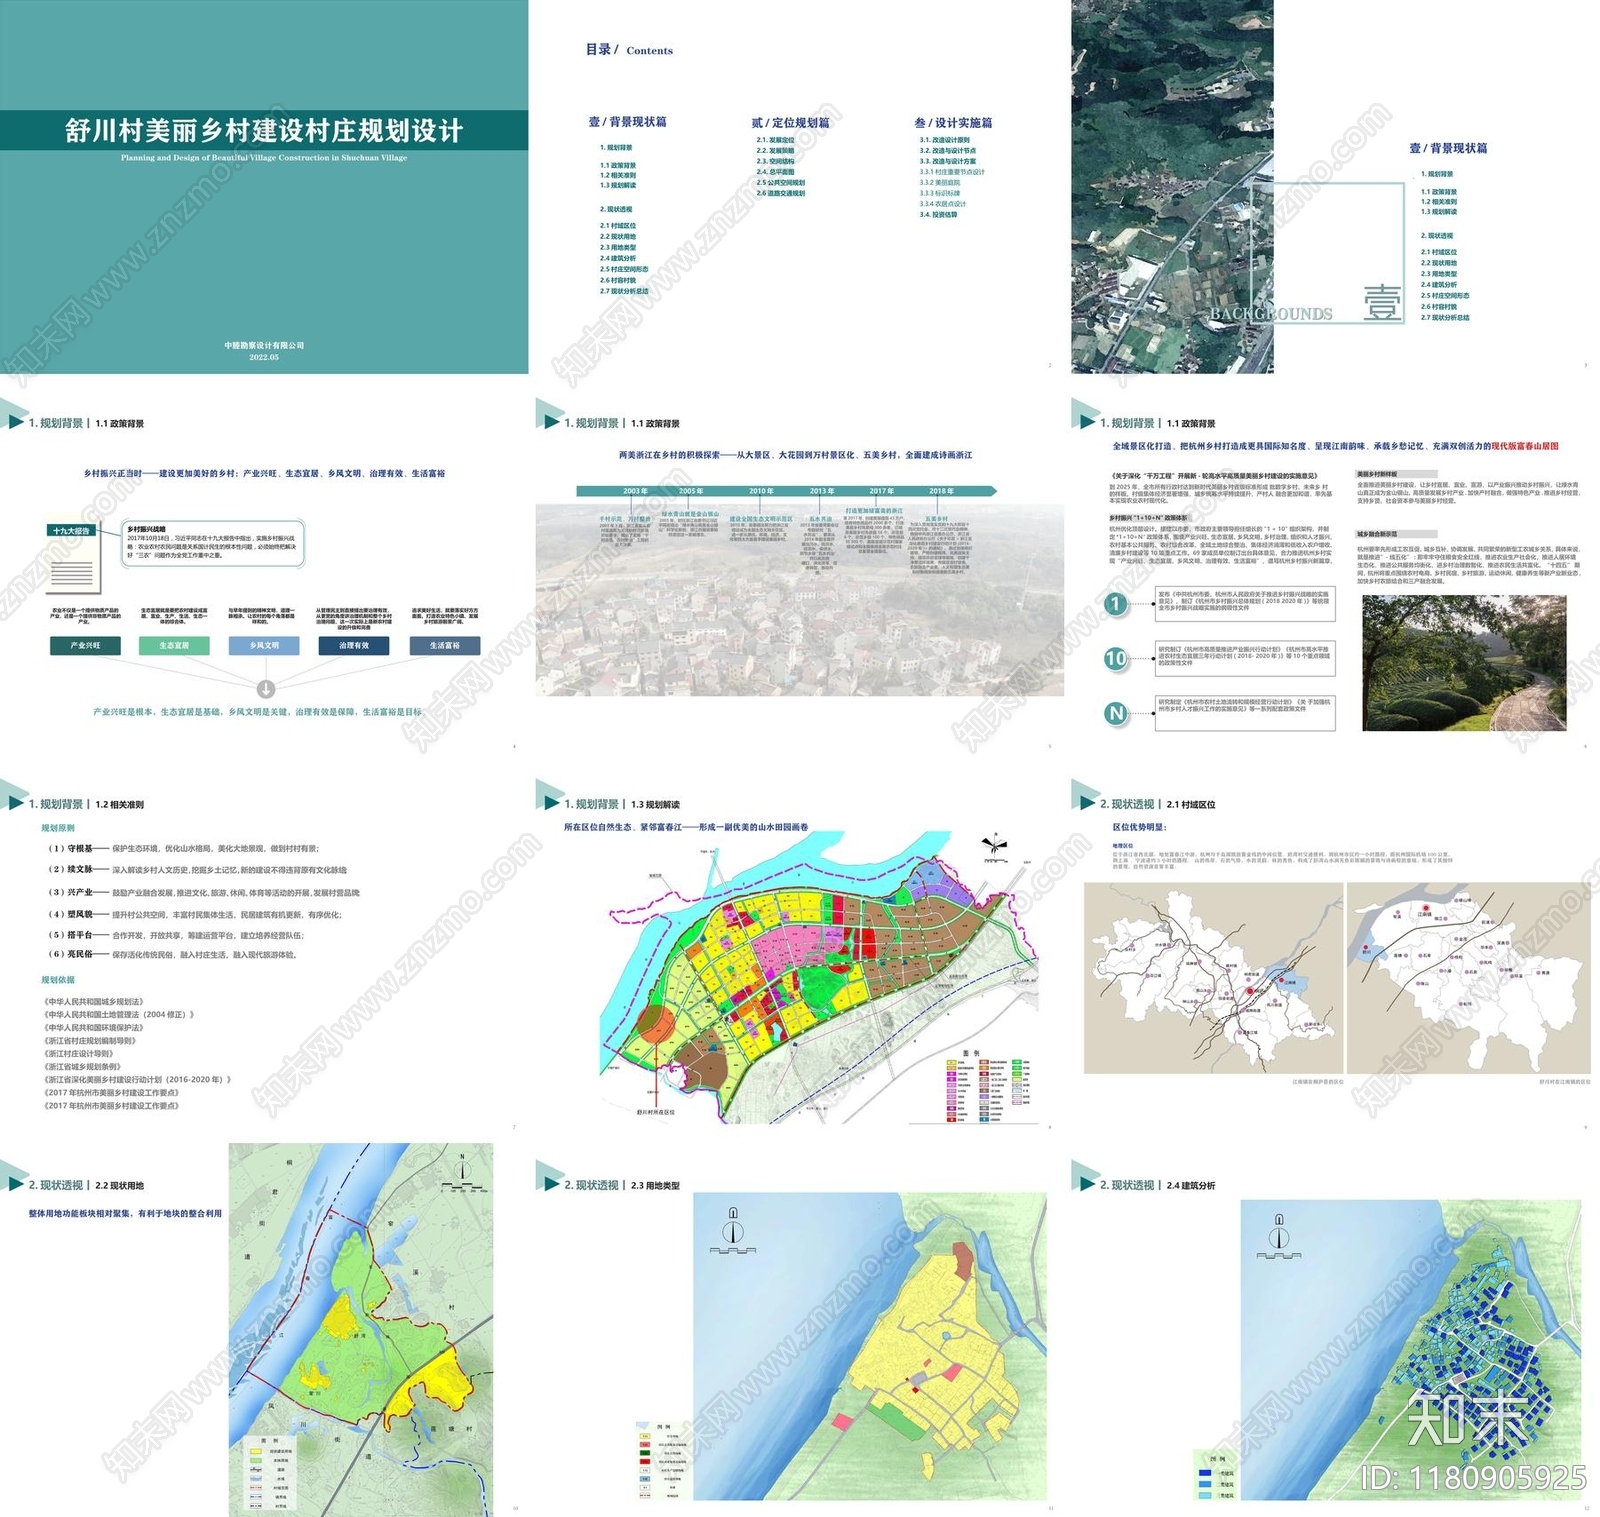Select 贰 / 定位规划篇 in the contents slide
This screenshot has width=1600, height=1517.
pos(790,122)
